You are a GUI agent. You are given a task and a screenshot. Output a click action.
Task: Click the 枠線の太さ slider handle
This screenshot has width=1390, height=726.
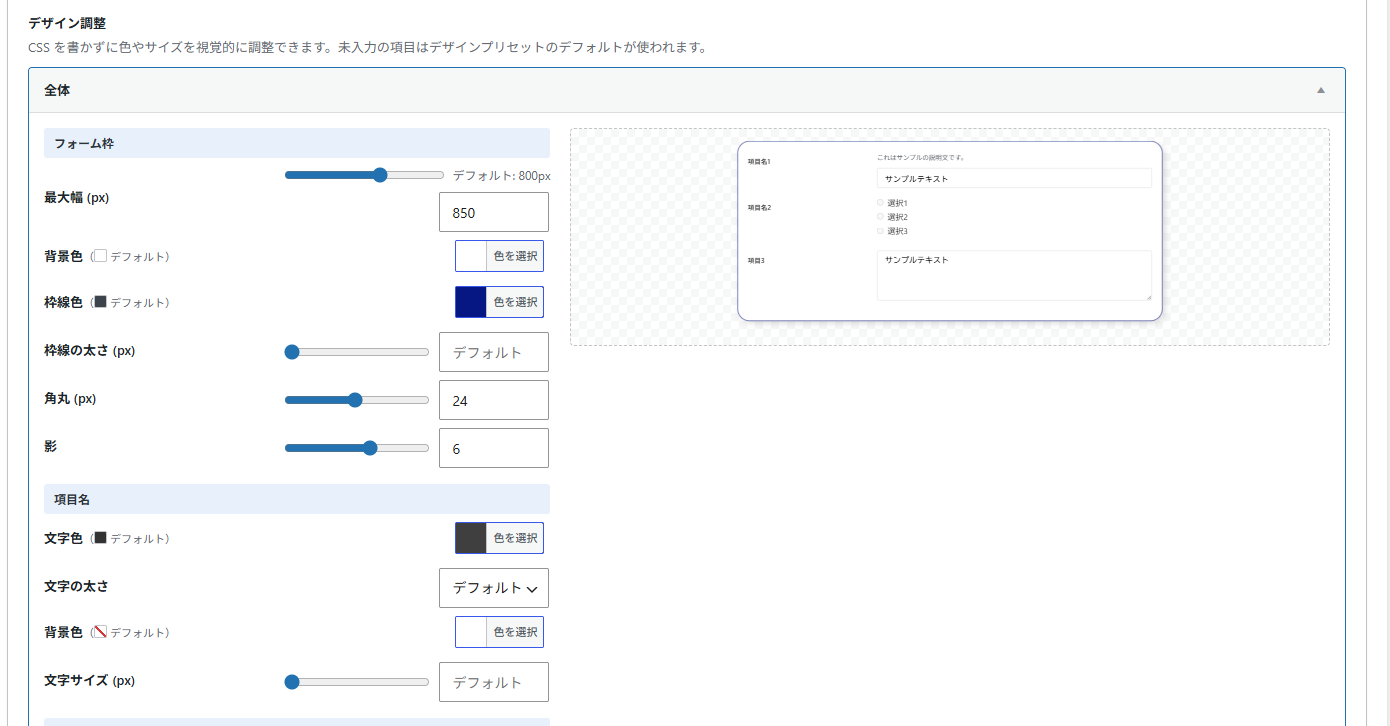click(292, 352)
